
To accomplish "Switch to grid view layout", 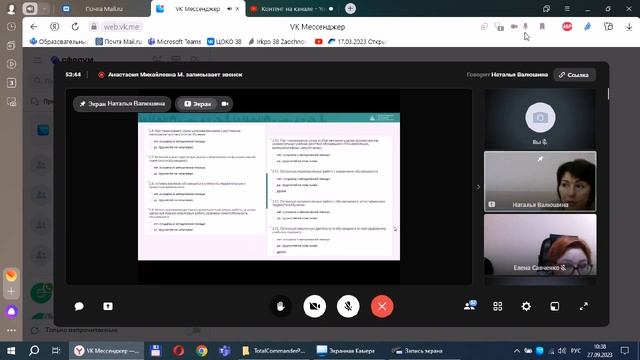I will click(498, 306).
